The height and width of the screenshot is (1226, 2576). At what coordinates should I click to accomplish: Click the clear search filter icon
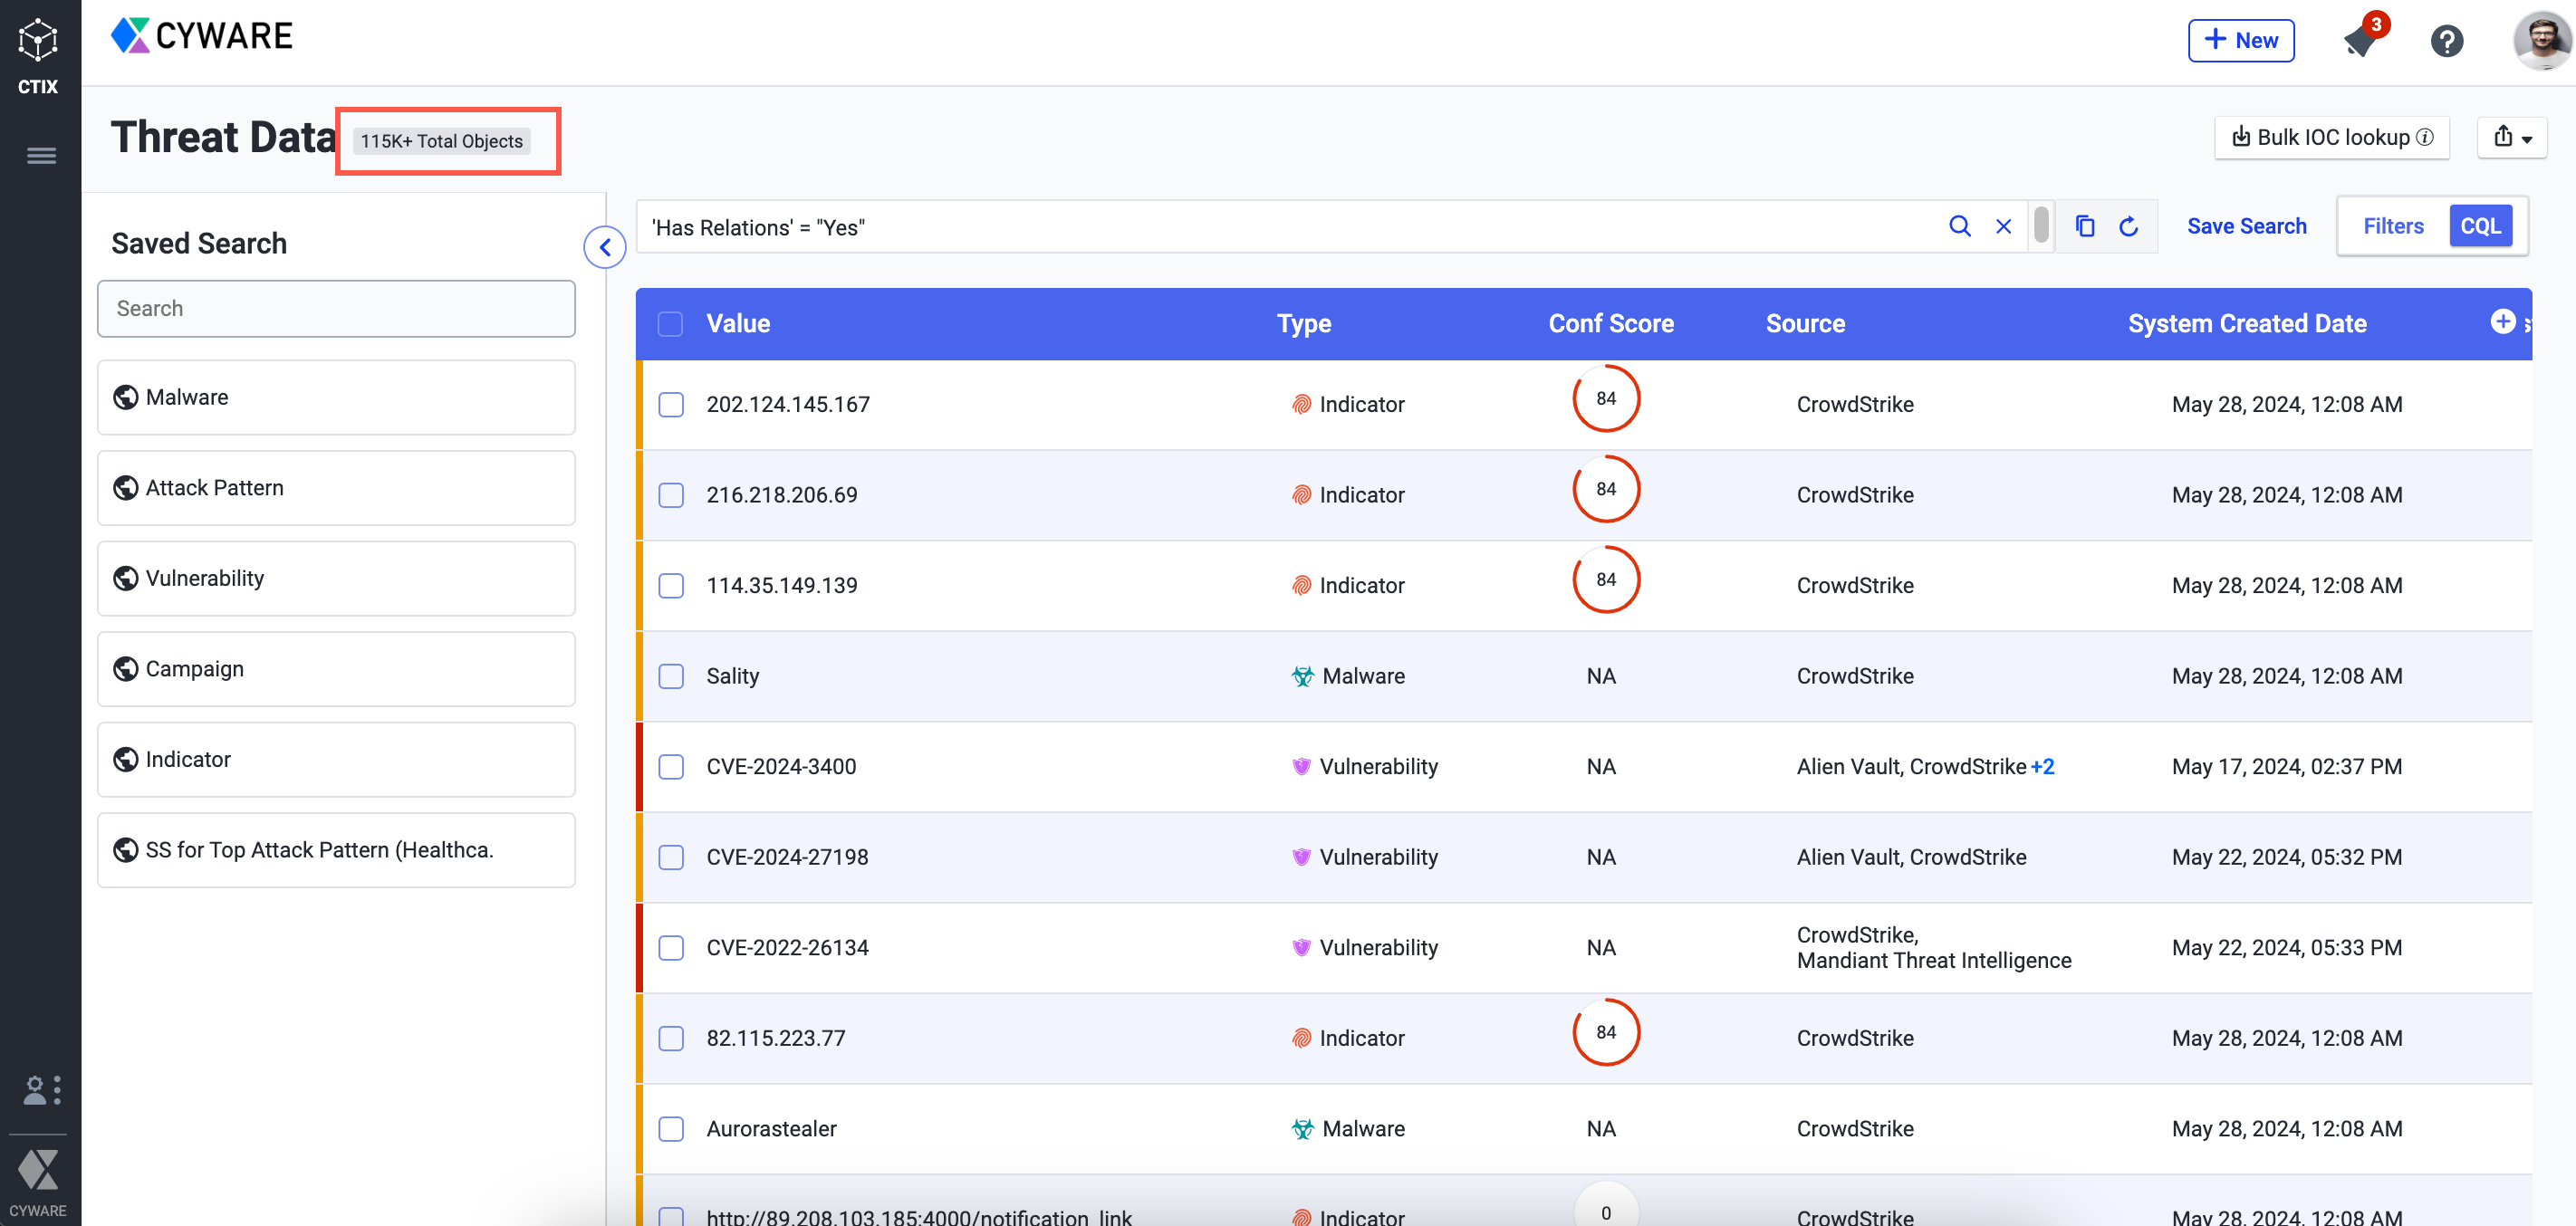coord(2003,226)
